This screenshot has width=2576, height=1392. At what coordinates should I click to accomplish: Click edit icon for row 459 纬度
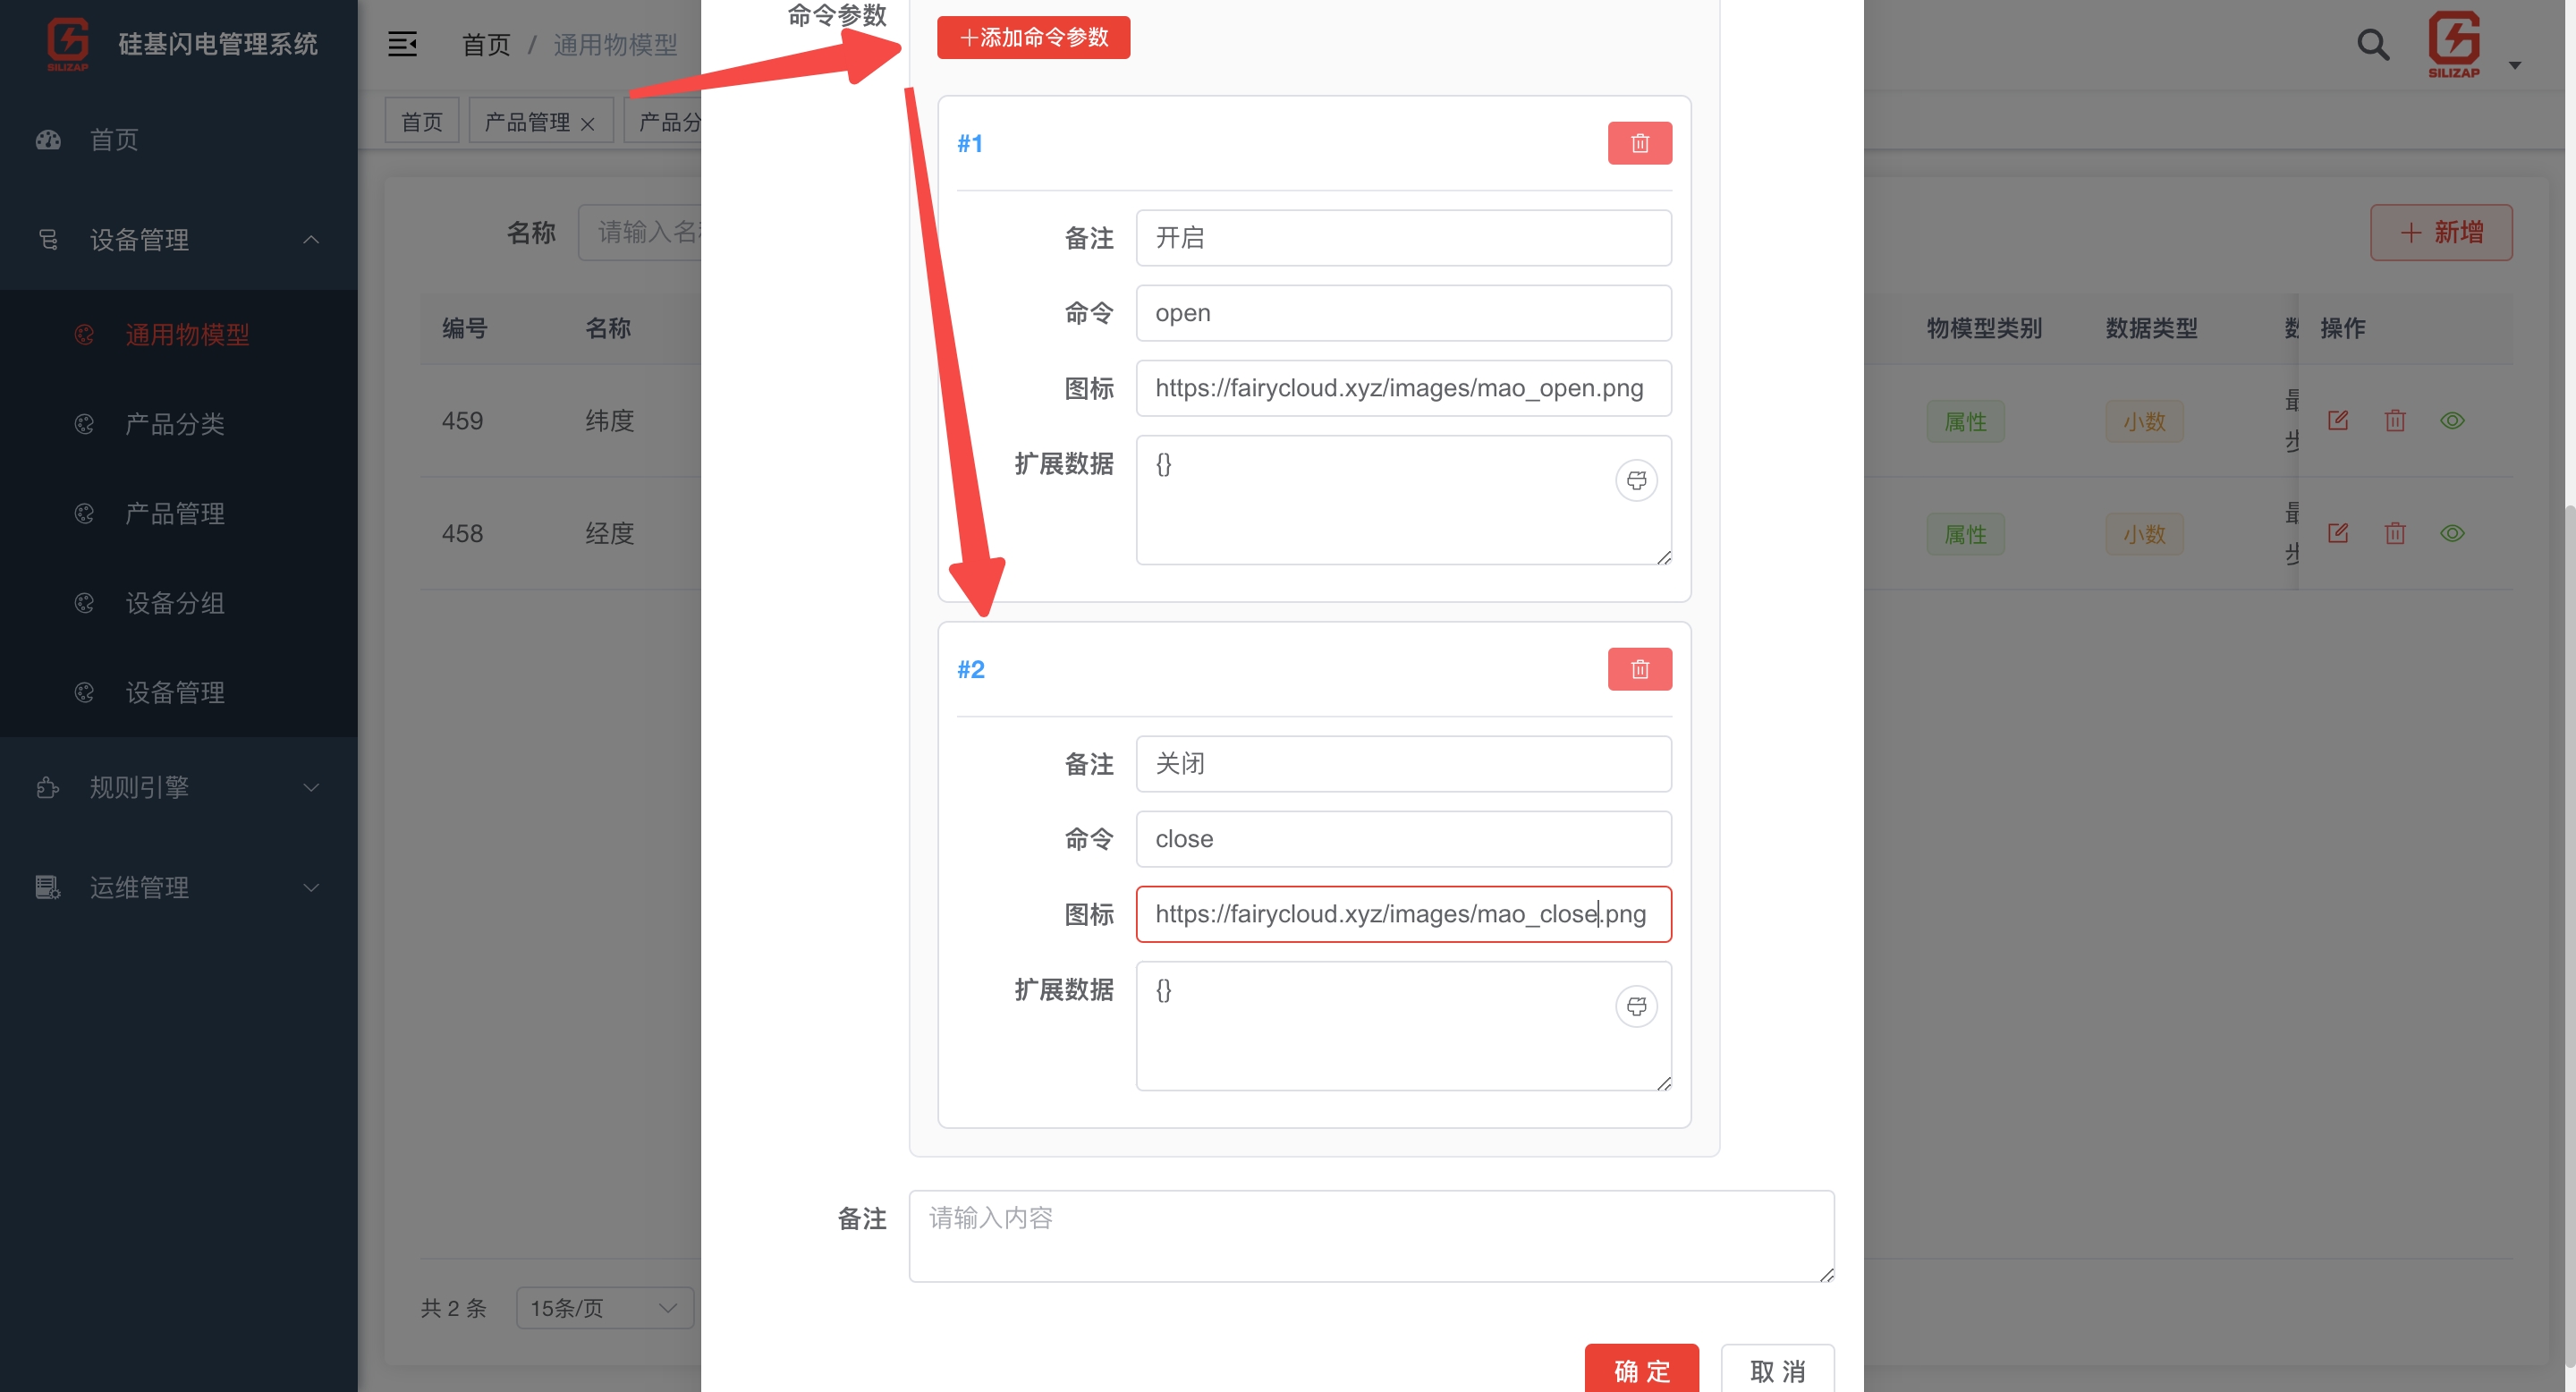2337,420
